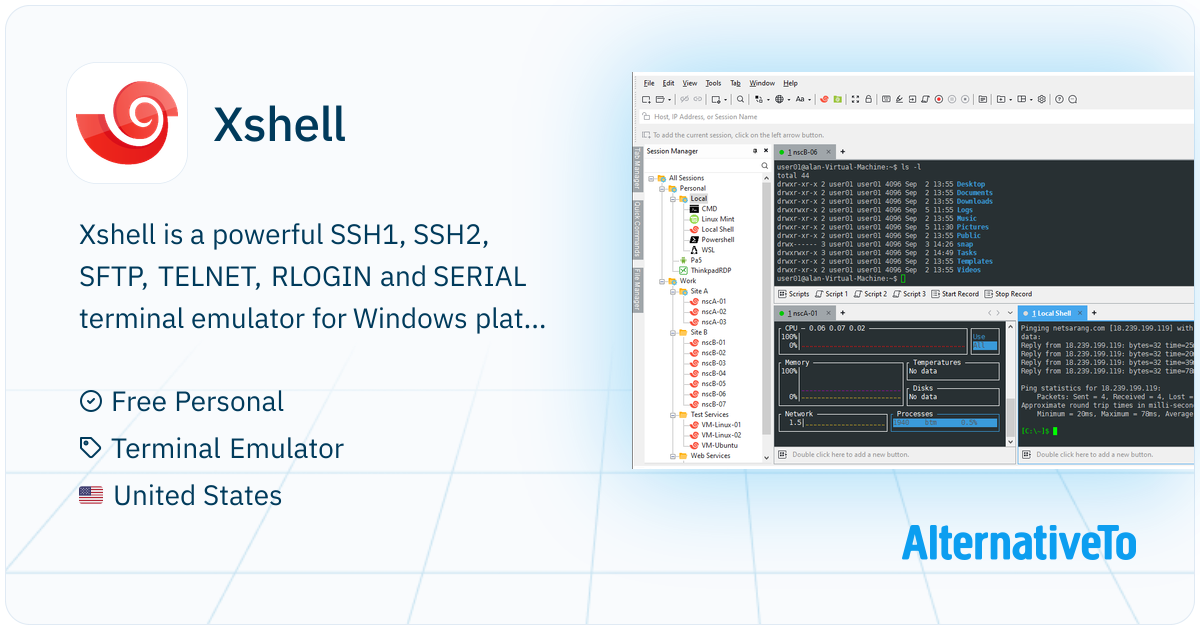Screen dimensions: 1200x630
Task: Add new tab next to nscB-06
Action: click(842, 151)
